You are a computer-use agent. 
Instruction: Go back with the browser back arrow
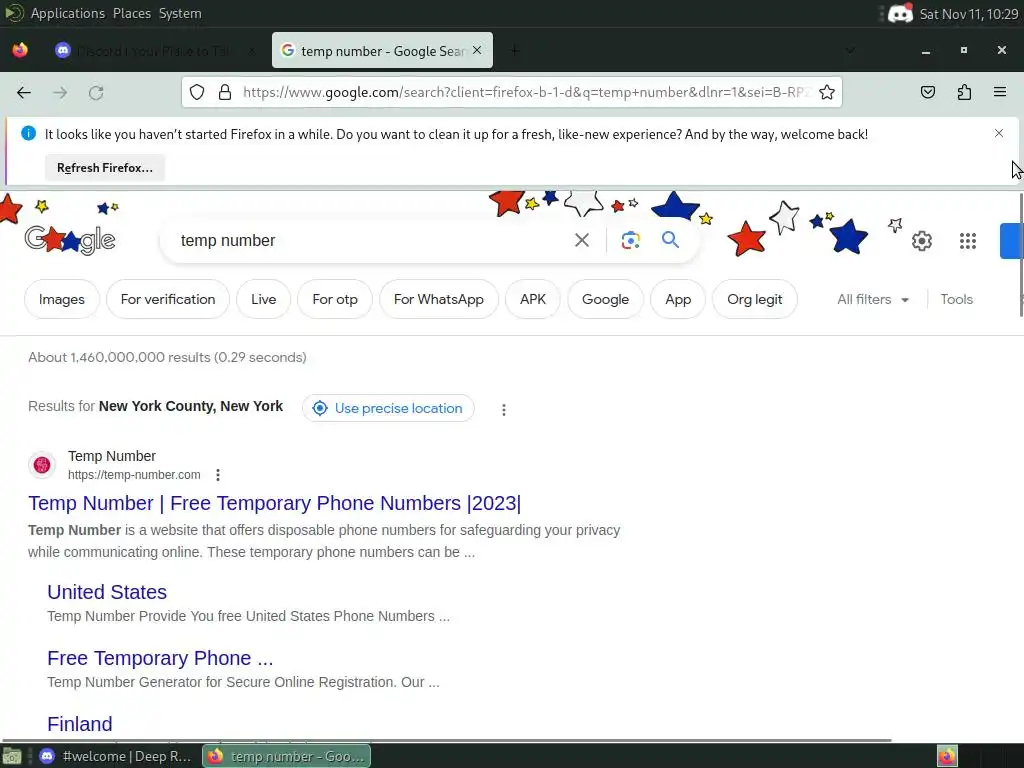pyautogui.click(x=24, y=93)
